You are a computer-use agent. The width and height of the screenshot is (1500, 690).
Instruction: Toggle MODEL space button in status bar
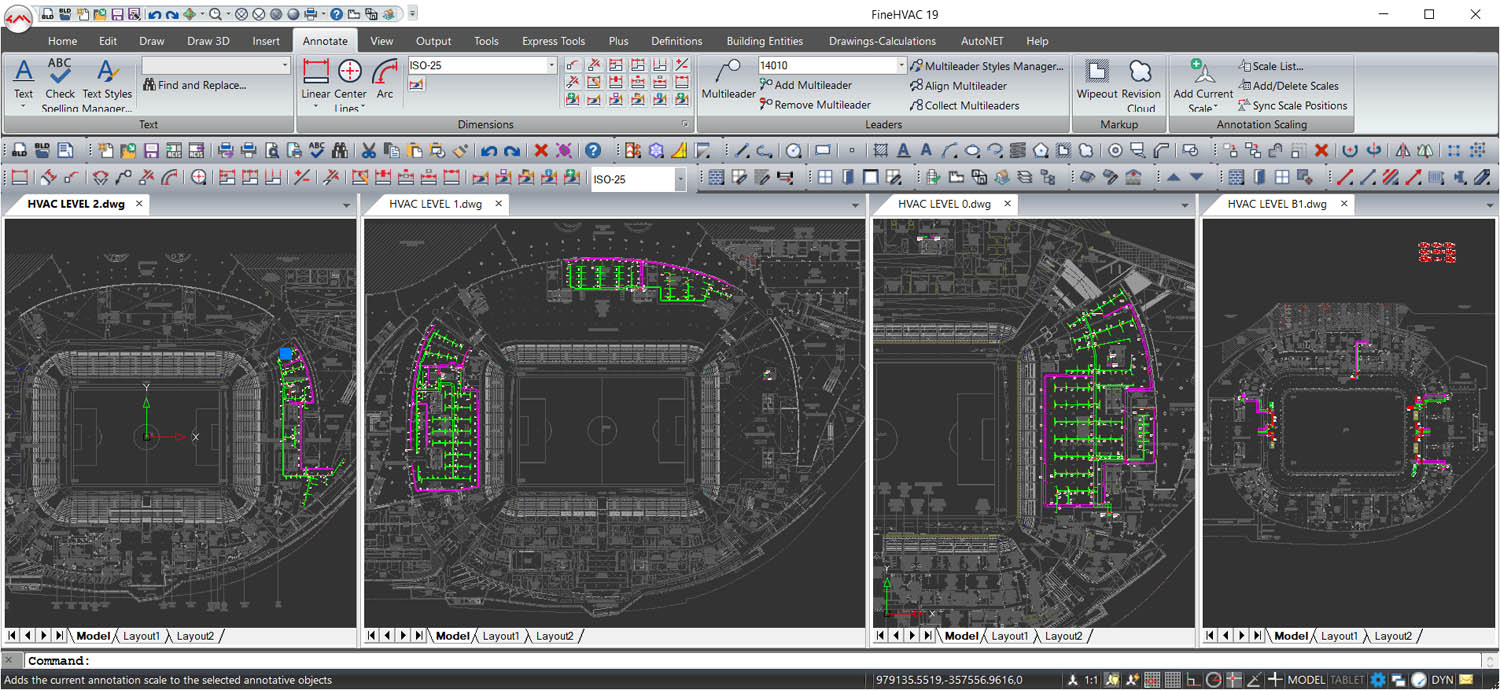[1306, 680]
